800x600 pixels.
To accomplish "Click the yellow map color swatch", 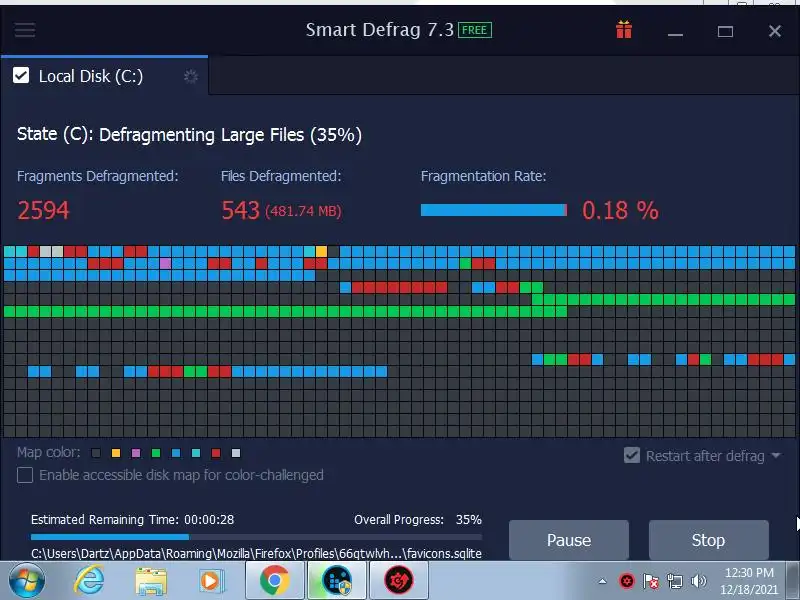I will (116, 453).
